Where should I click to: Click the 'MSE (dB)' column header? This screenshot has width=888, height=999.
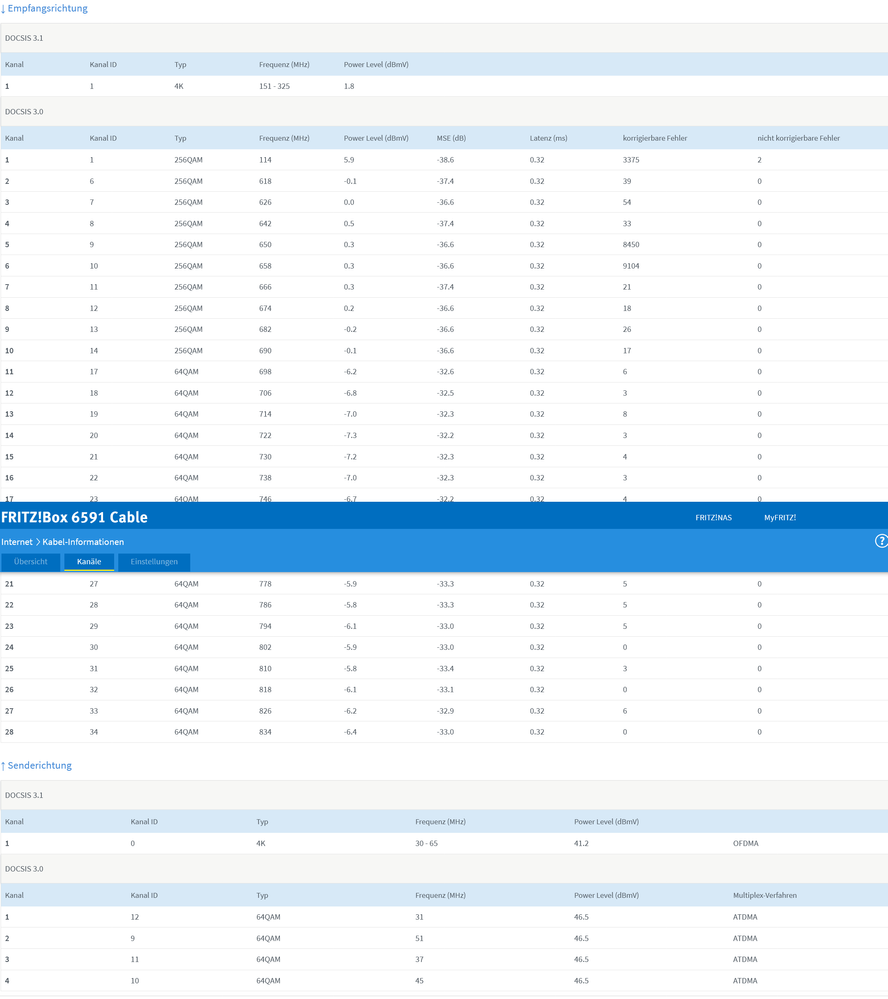click(451, 138)
